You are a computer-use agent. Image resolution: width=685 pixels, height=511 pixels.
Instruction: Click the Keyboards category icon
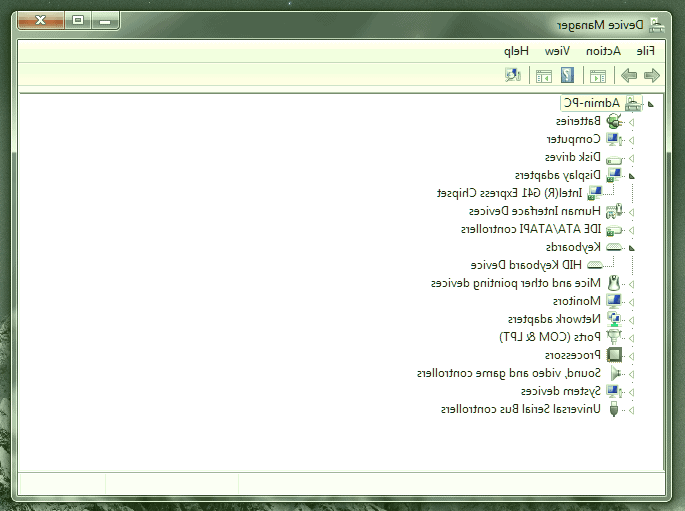[x=614, y=247]
